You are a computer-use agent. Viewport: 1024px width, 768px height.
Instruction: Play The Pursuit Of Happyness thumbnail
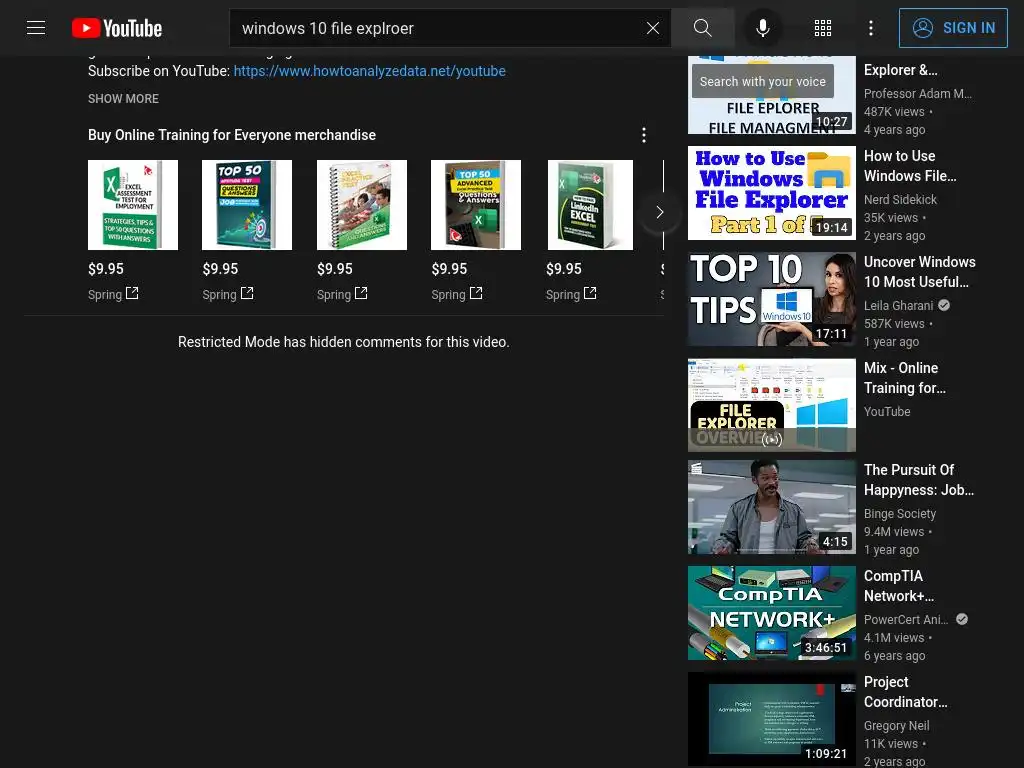772,507
